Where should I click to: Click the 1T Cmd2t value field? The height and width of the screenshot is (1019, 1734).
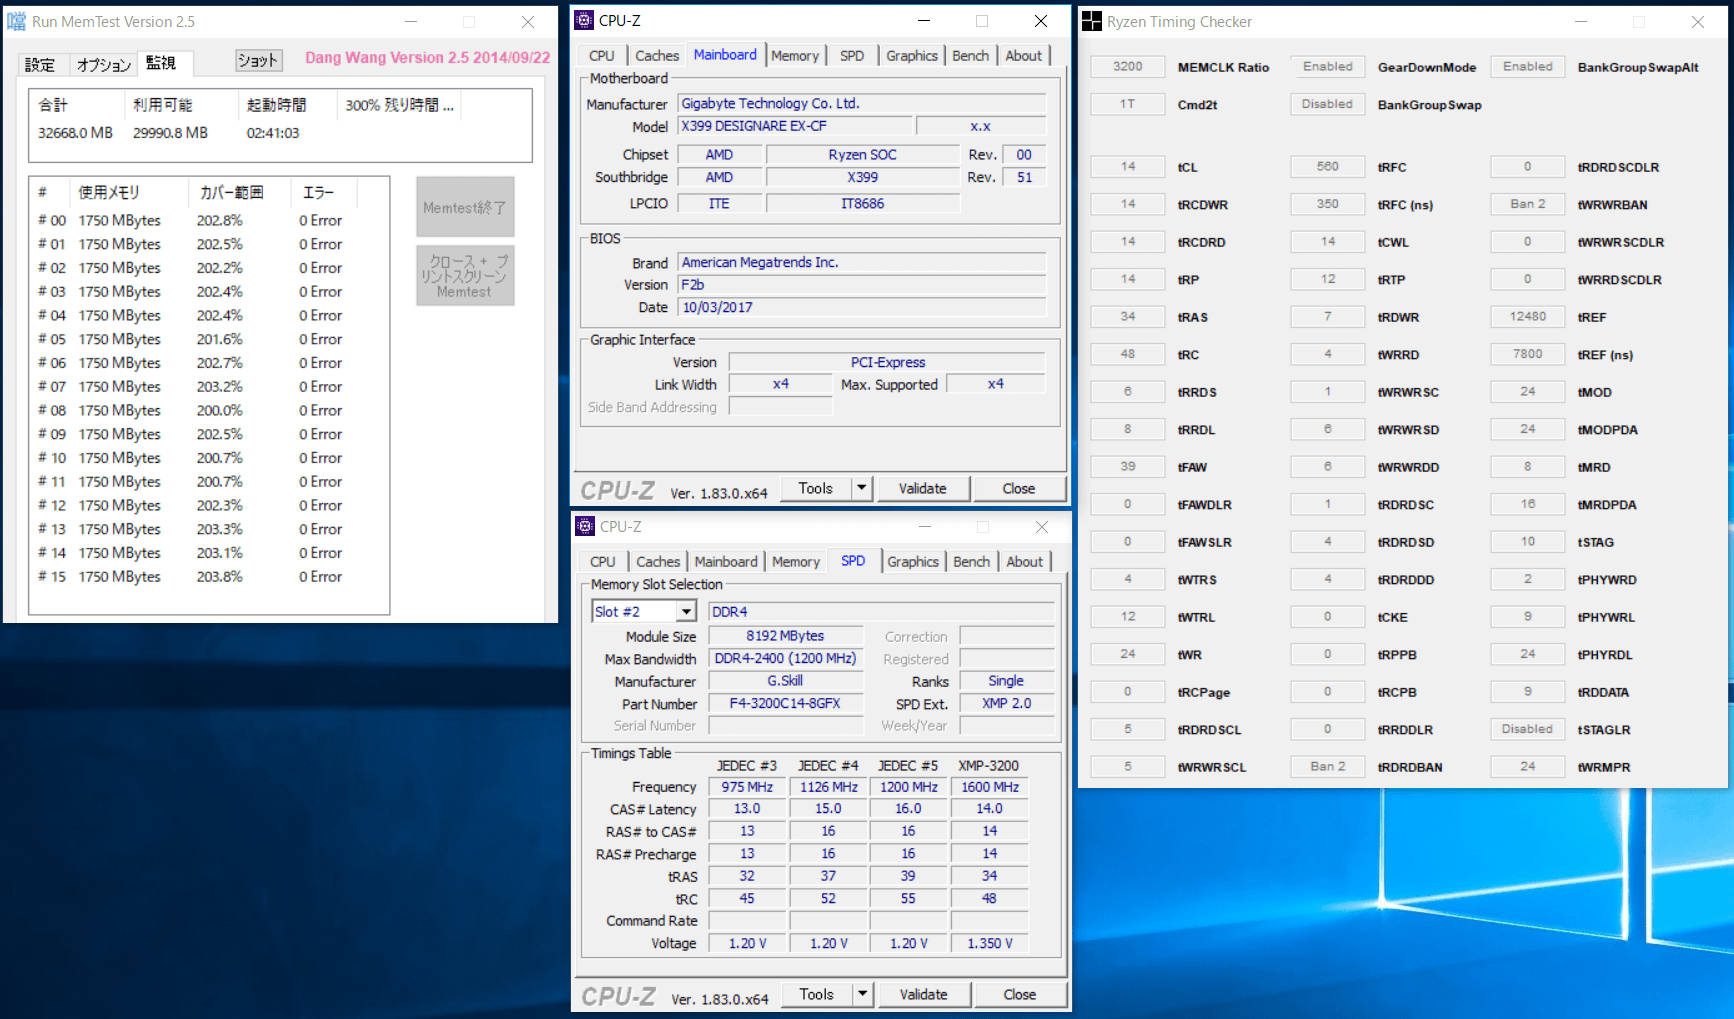pyautogui.click(x=1128, y=104)
